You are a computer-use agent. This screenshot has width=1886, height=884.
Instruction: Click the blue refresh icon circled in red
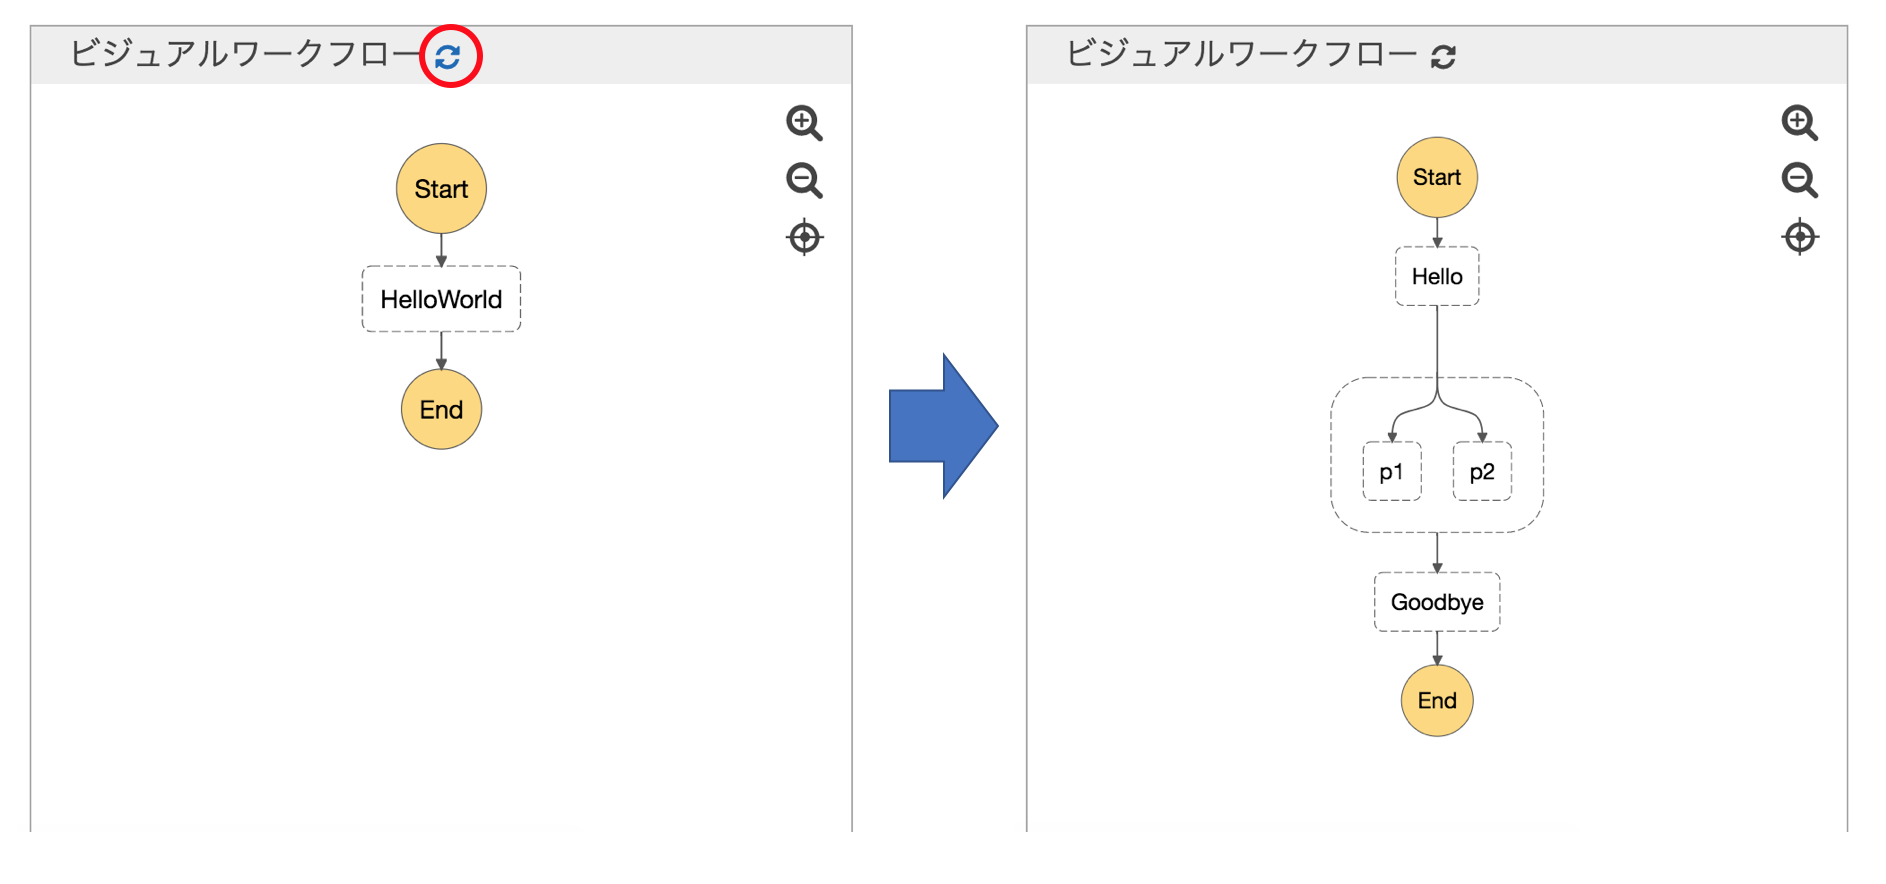click(x=448, y=57)
